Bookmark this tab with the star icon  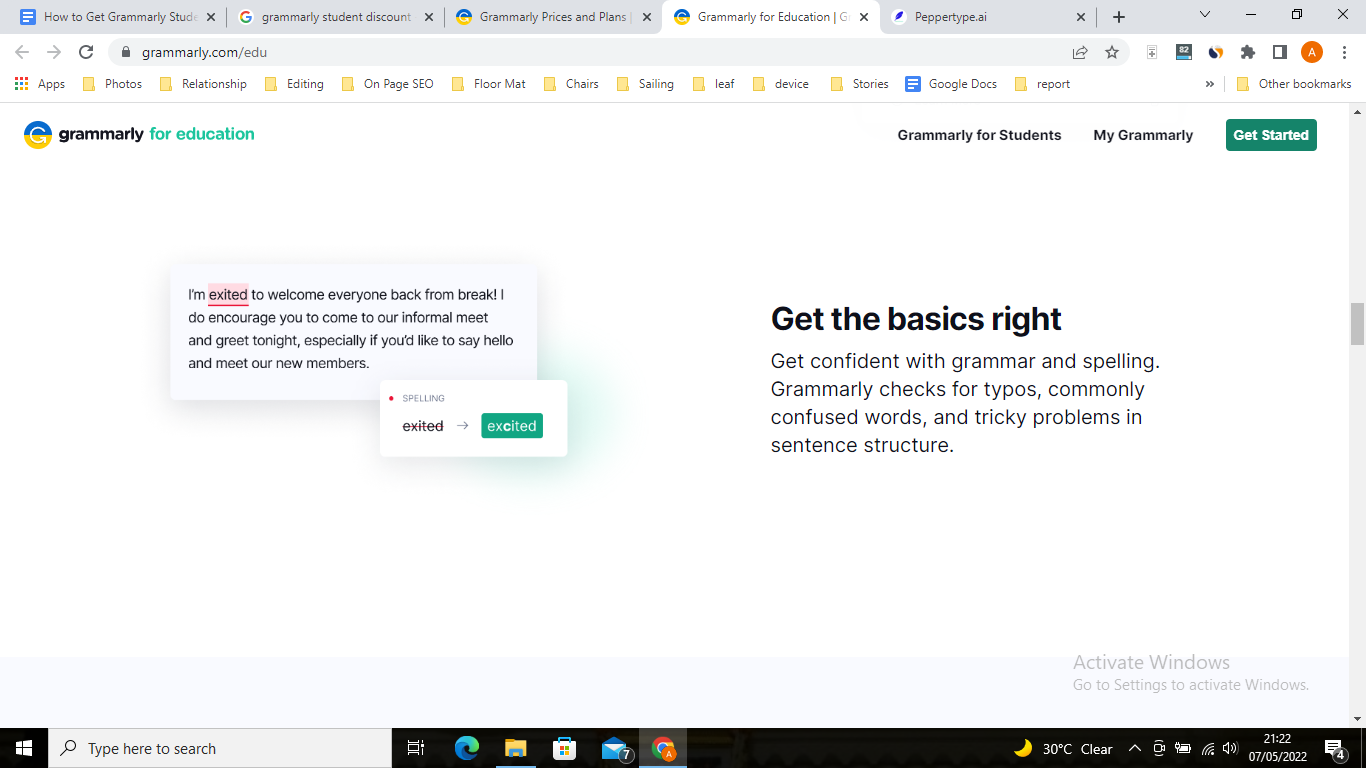pyautogui.click(x=1112, y=52)
